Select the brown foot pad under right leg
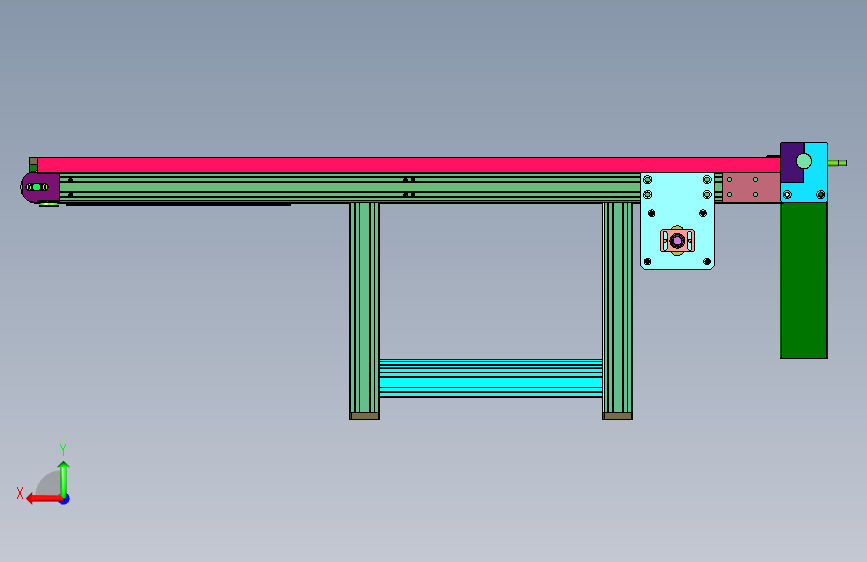Screen dimensions: 867x562 click(x=618, y=416)
